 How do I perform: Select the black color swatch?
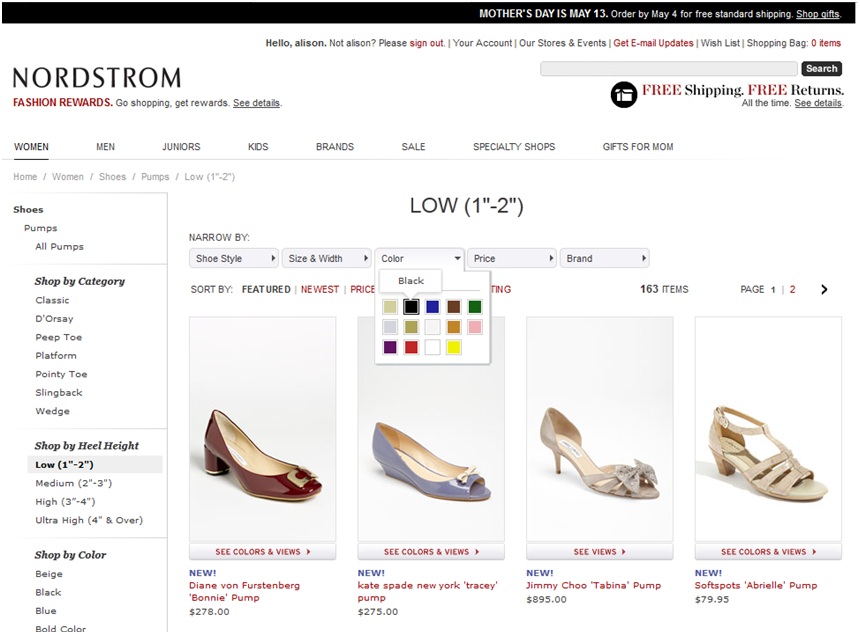411,307
